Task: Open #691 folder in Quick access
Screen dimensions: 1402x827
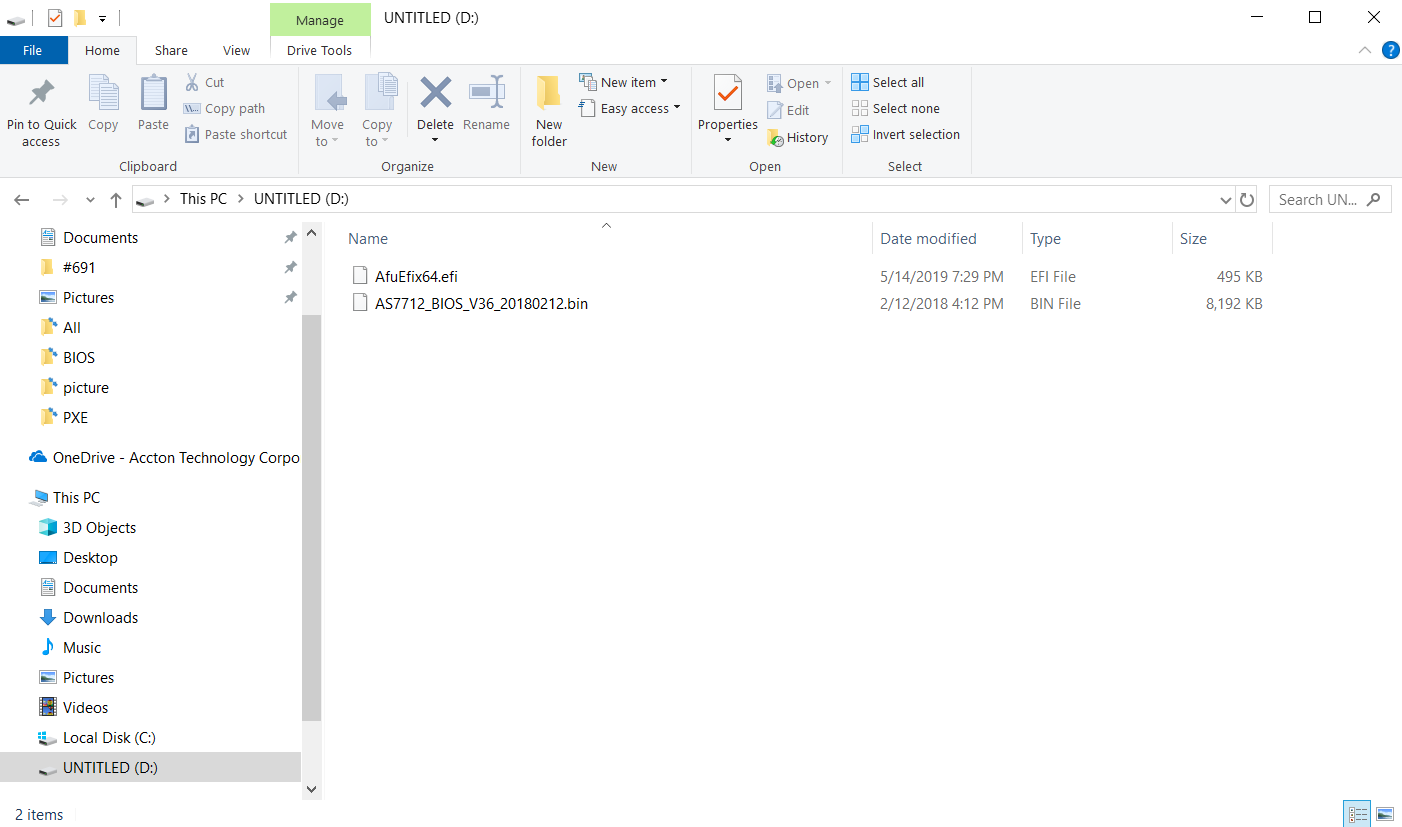Action: (79, 267)
